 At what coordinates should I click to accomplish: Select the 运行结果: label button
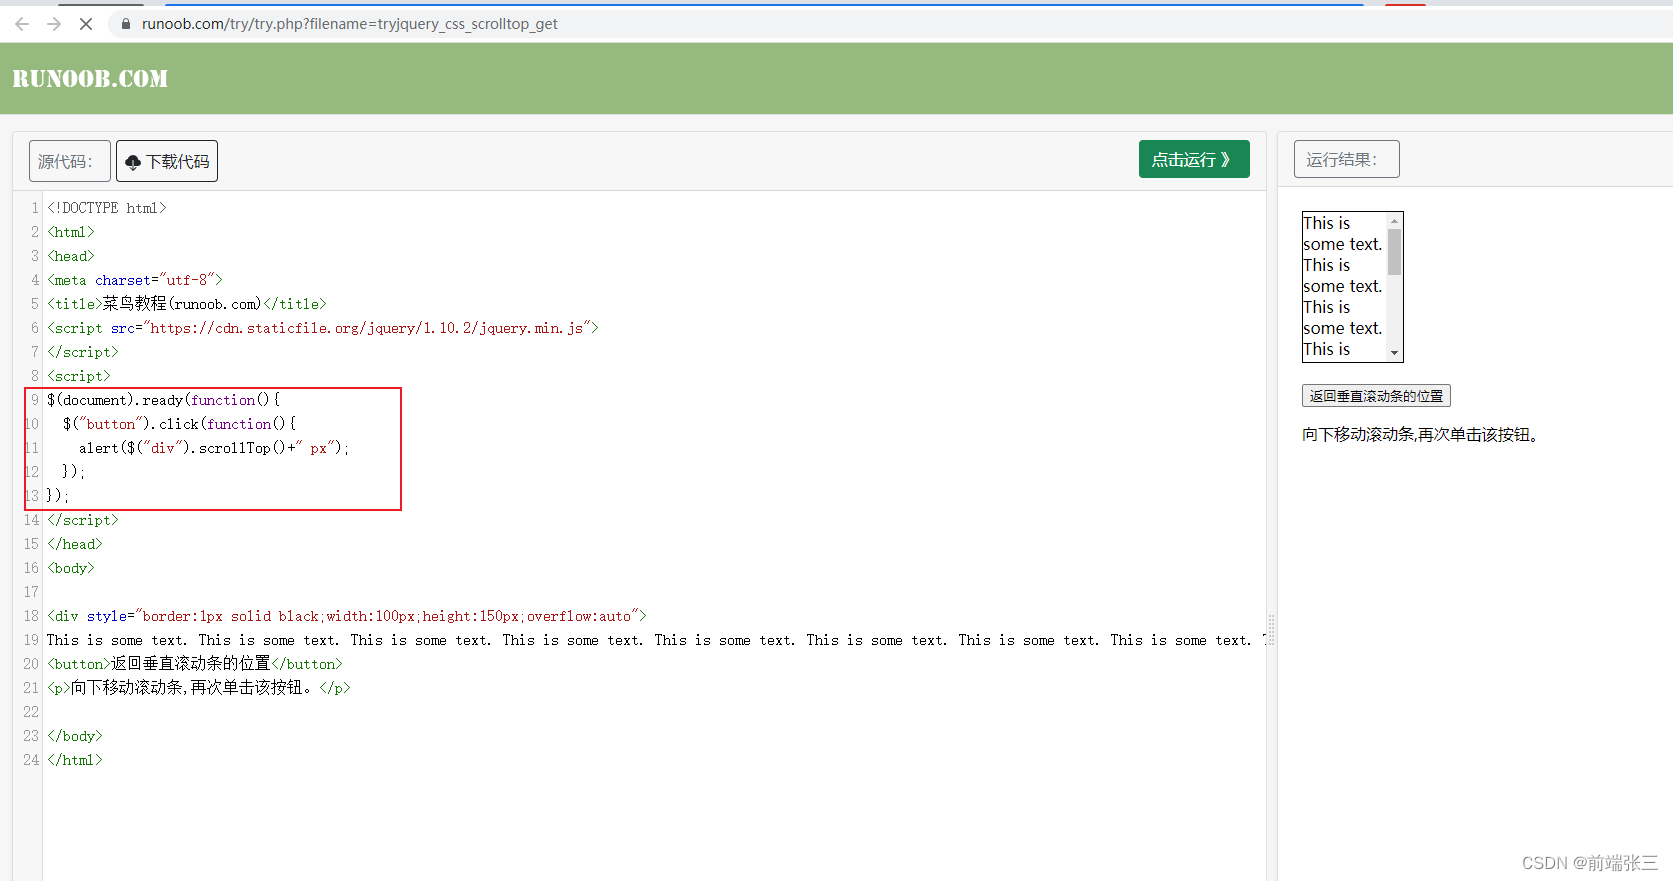tap(1346, 159)
